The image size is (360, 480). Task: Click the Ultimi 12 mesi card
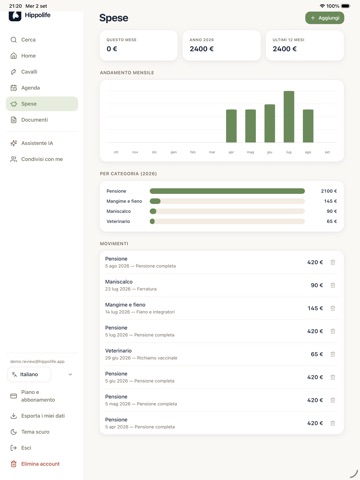point(305,45)
